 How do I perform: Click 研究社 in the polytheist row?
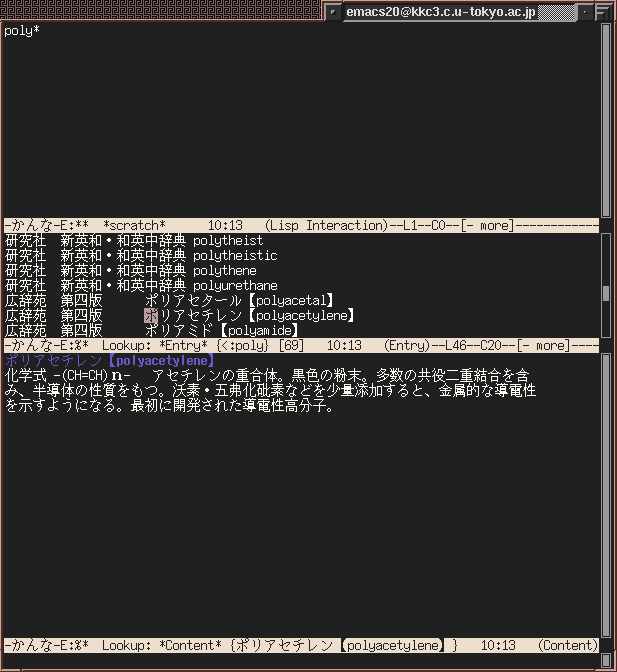click(x=25, y=240)
